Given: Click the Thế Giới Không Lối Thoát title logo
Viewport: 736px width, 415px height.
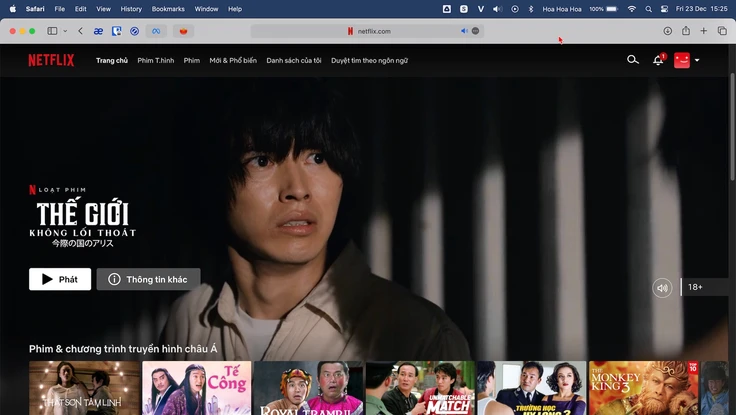Looking at the screenshot, I should pos(83,223).
